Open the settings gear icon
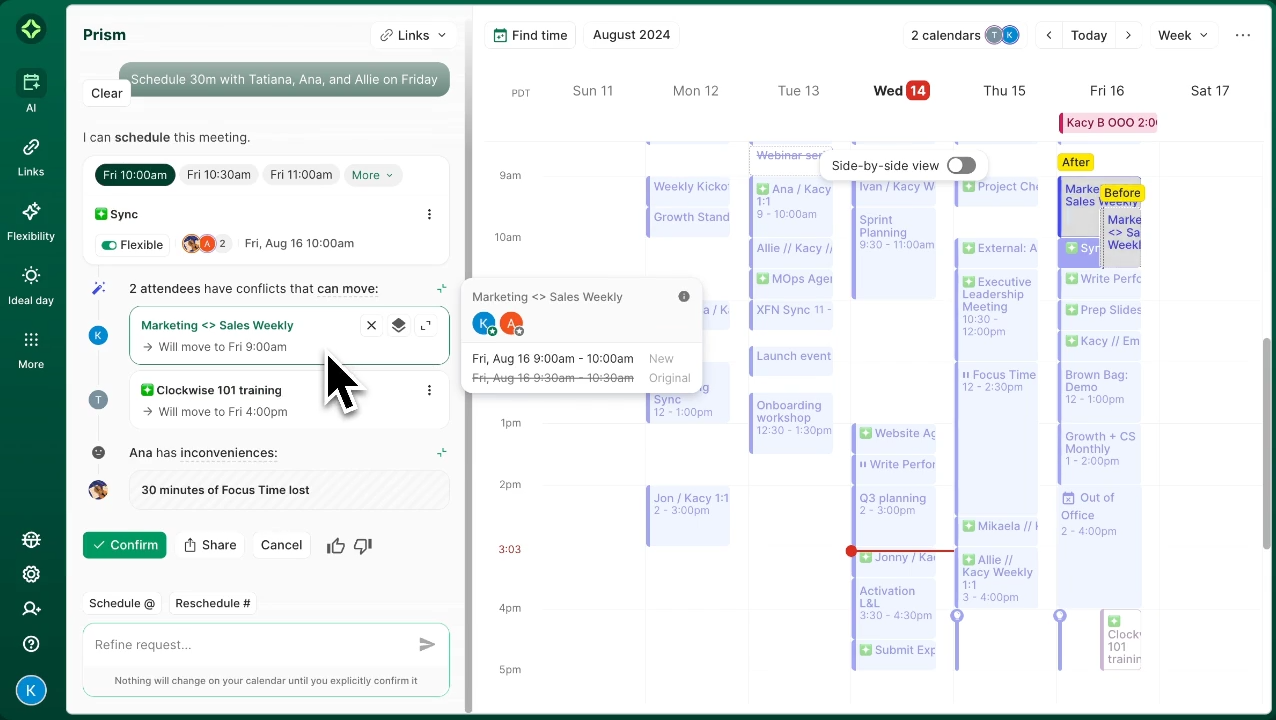 [x=31, y=574]
